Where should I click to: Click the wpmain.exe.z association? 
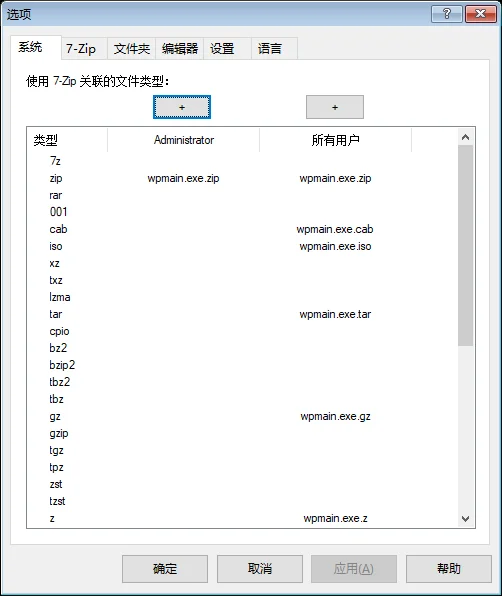(336, 518)
